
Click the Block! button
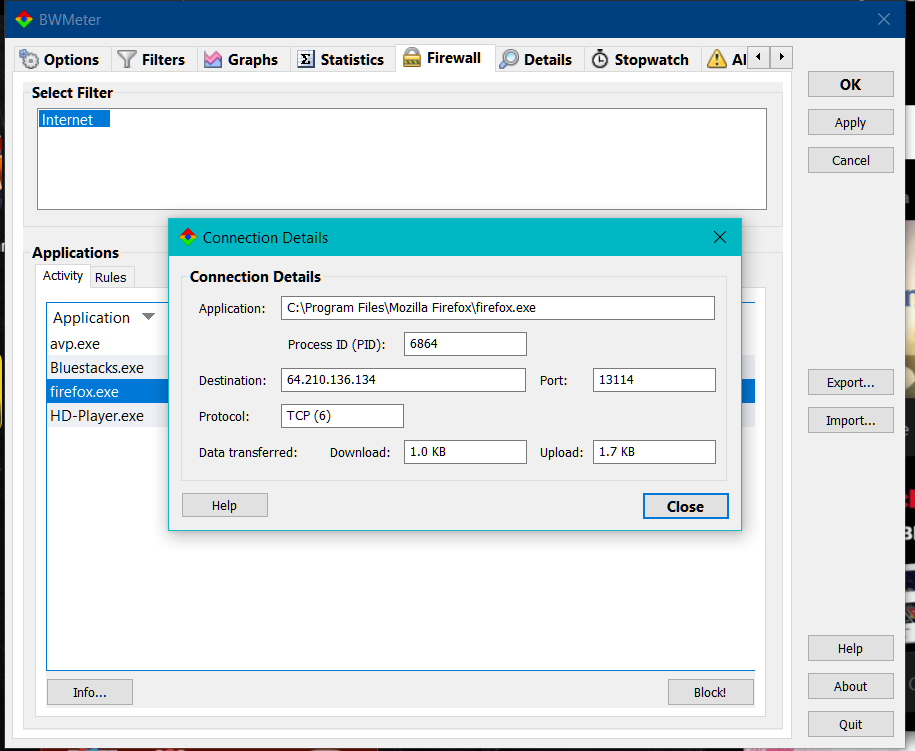(710, 692)
